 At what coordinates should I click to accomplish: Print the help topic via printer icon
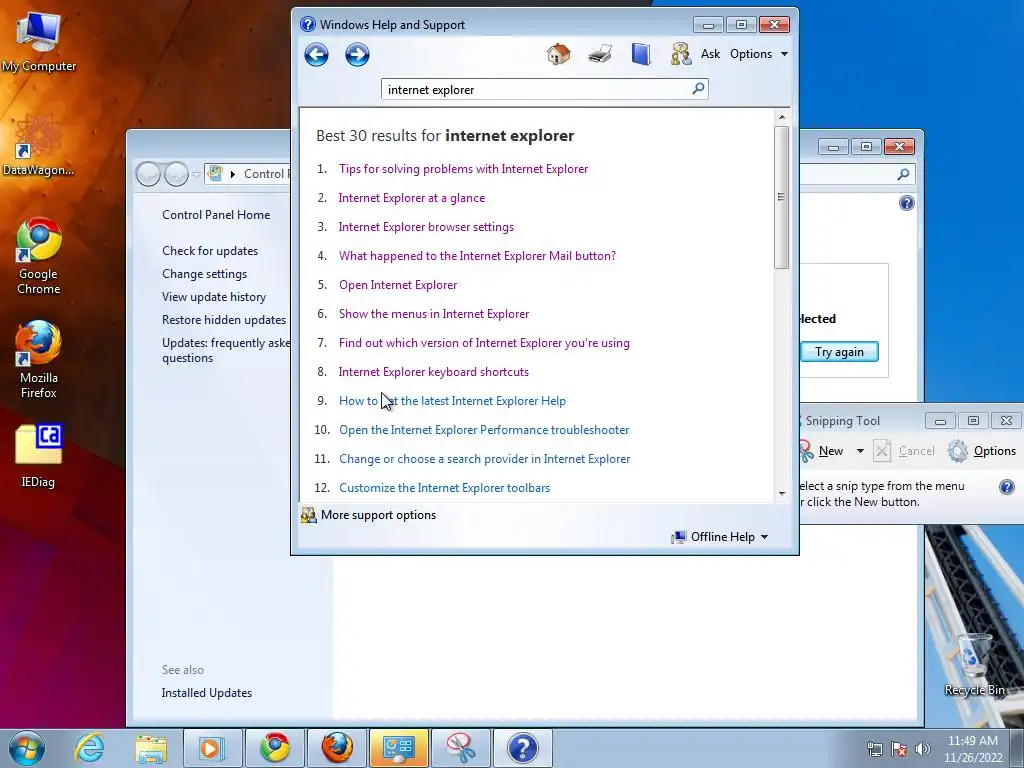(600, 54)
